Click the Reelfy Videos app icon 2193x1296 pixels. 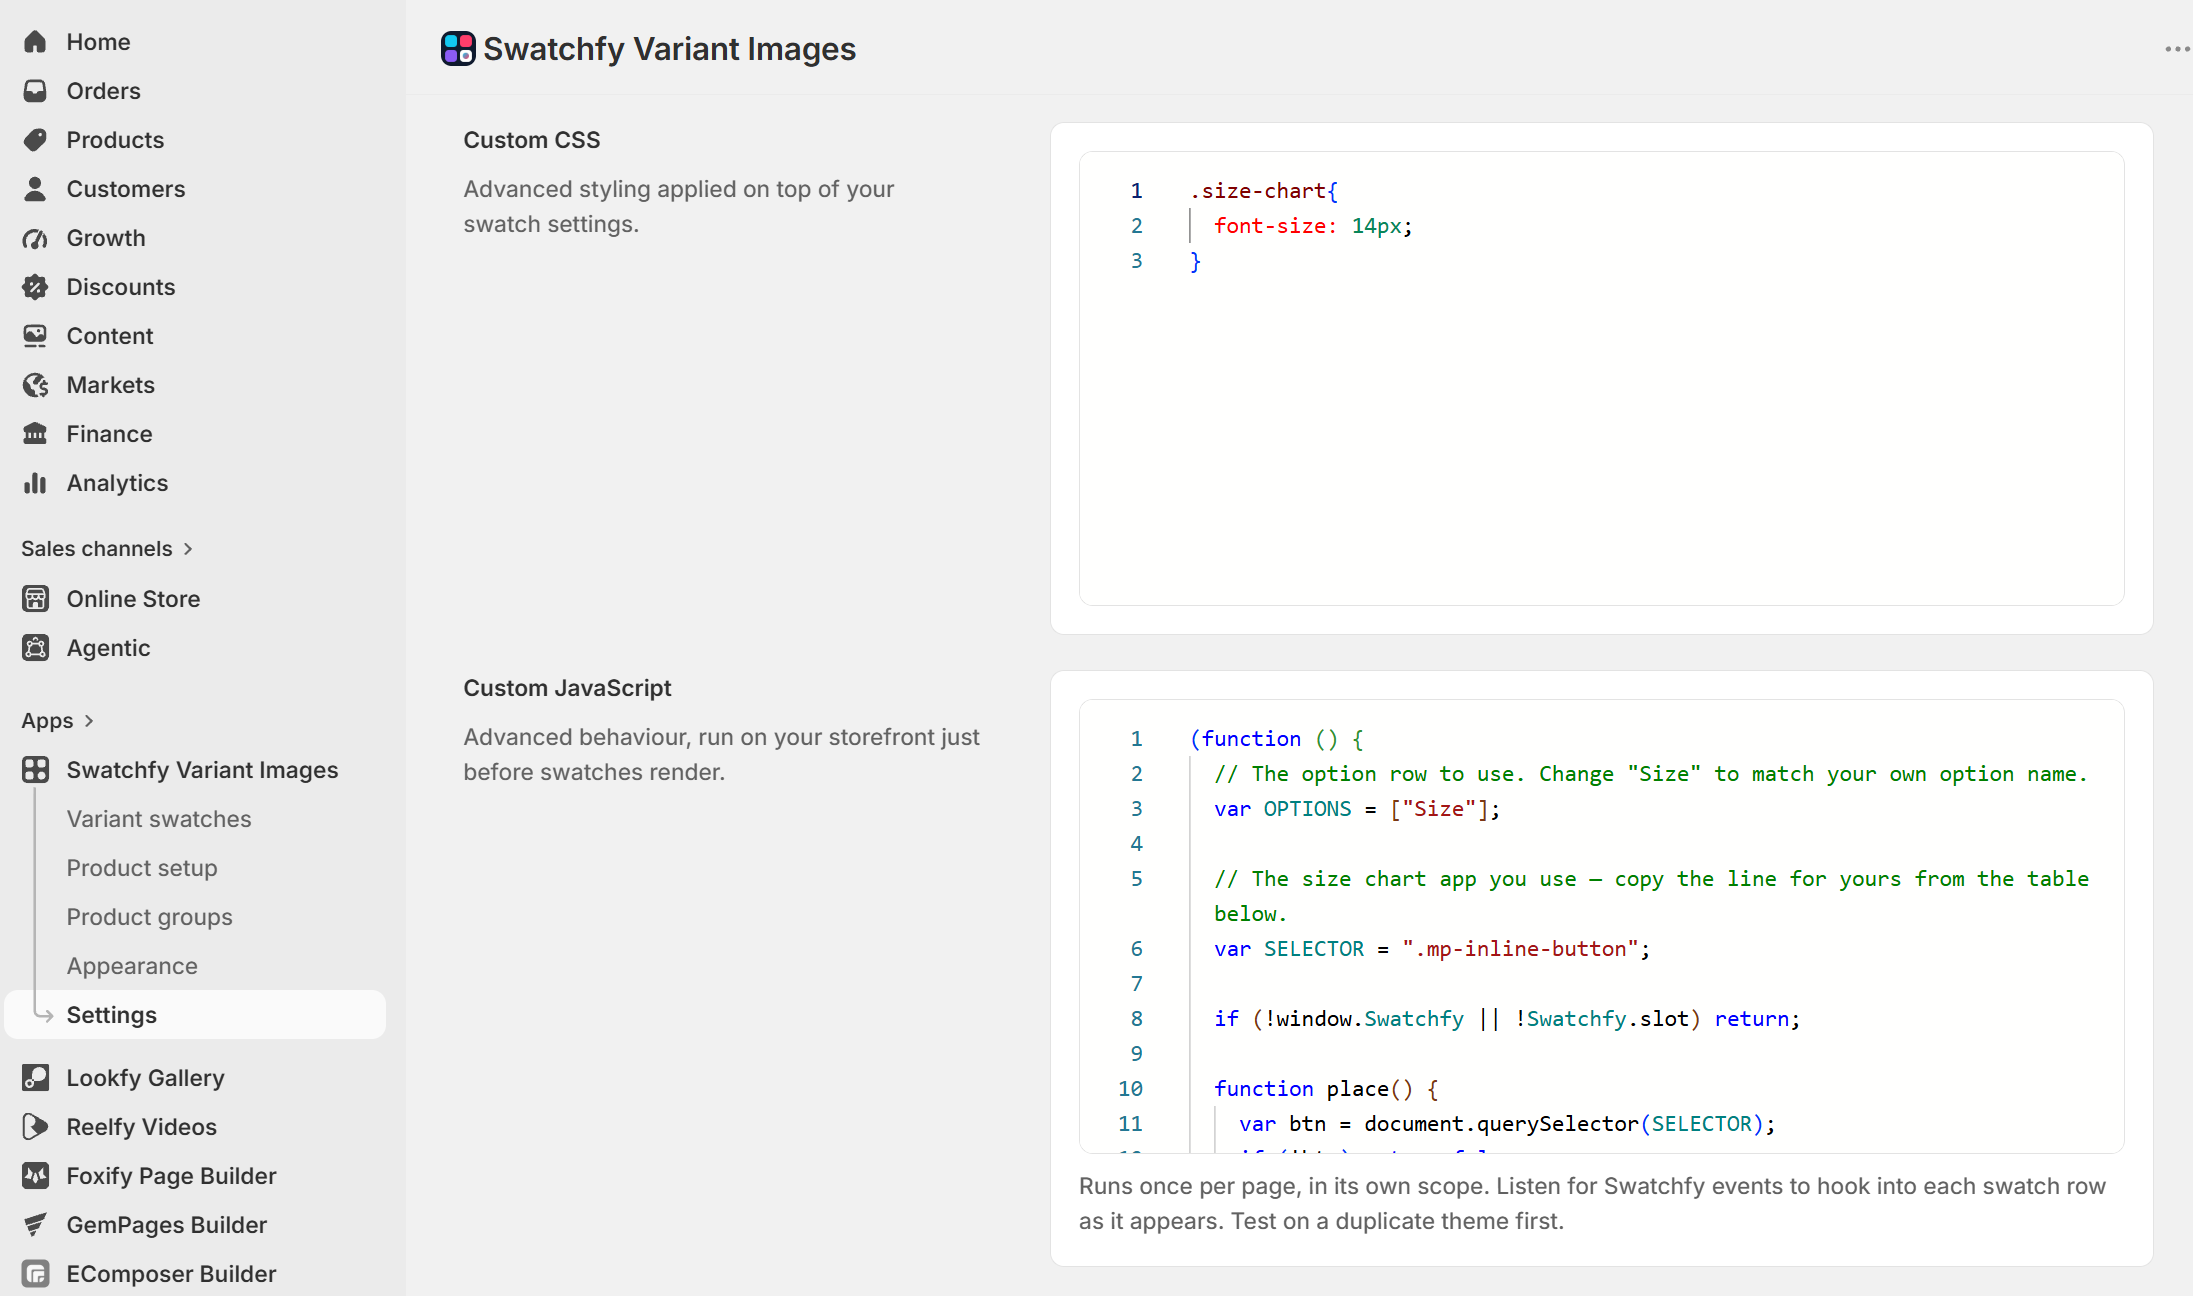[35, 1127]
